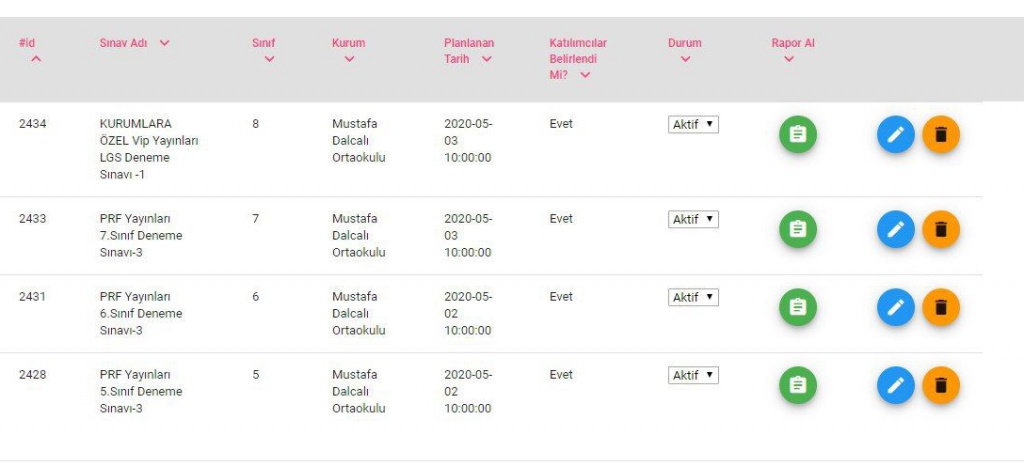Image resolution: width=1024 pixels, height=466 pixels.
Task: Open green report icon for exam 2431
Action: pos(797,307)
